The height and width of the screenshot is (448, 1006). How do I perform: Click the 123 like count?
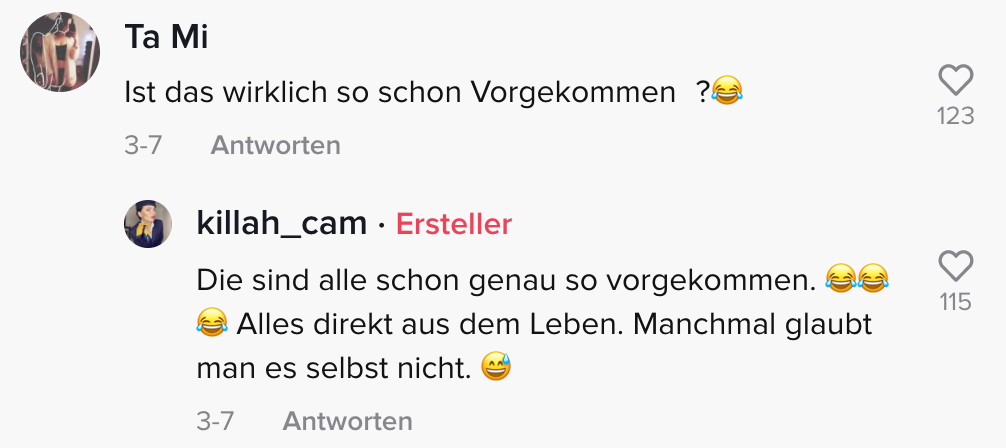point(955,116)
